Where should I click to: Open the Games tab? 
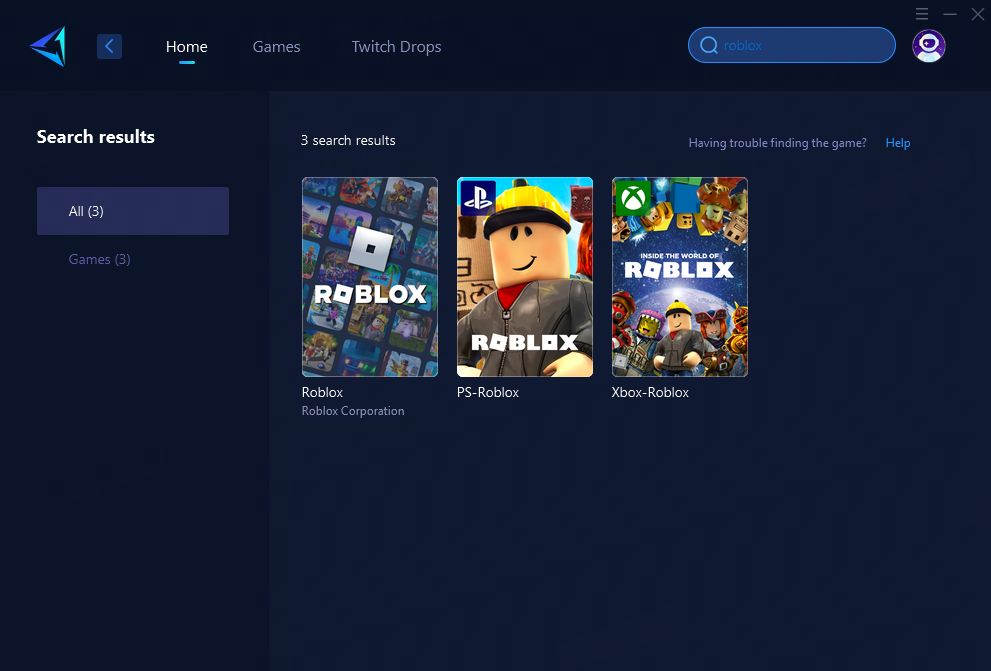coord(276,47)
